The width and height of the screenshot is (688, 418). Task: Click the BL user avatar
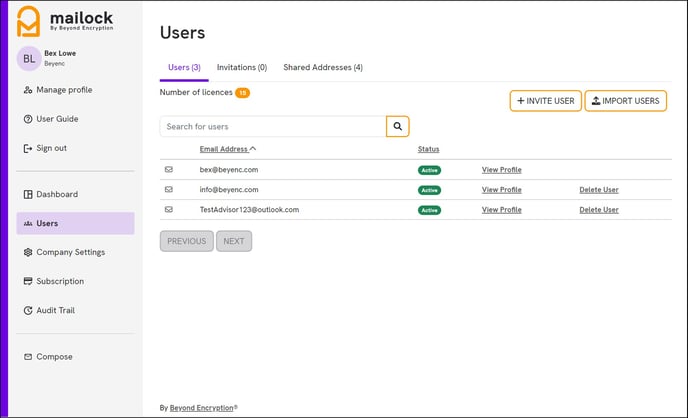click(x=29, y=58)
